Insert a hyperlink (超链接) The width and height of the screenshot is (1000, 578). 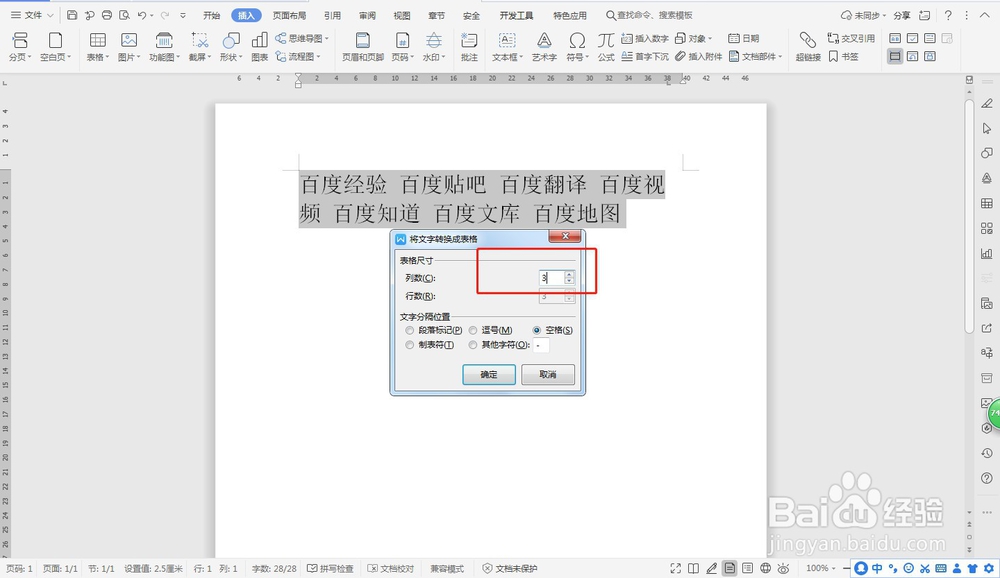tap(808, 47)
